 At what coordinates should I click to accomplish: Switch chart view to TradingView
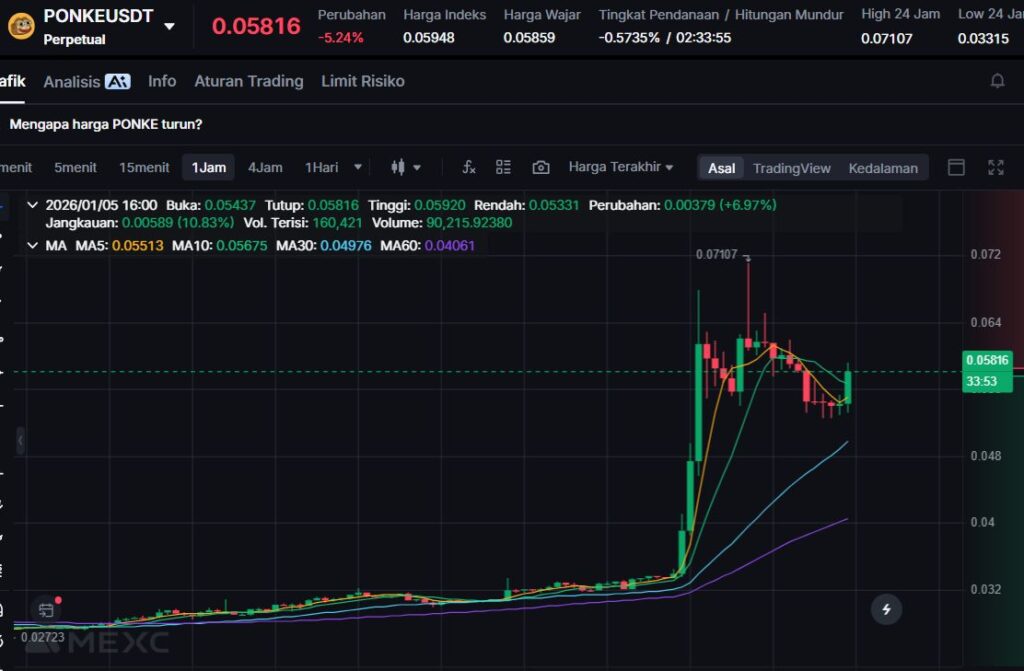point(791,168)
